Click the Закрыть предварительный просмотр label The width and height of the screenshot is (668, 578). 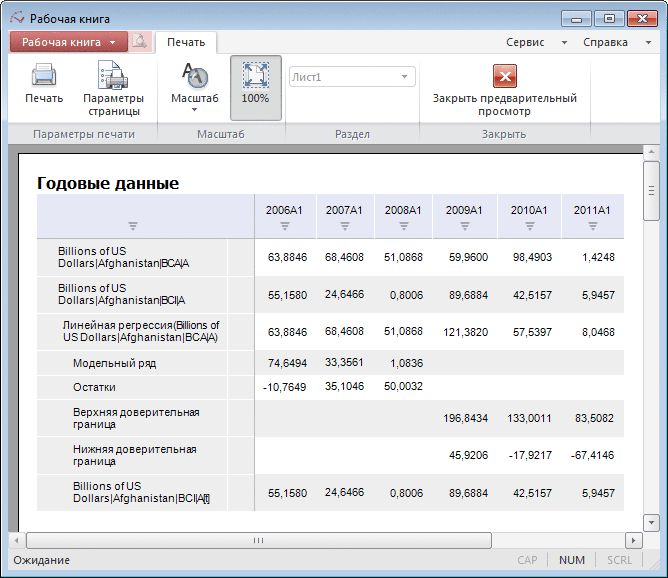504,105
